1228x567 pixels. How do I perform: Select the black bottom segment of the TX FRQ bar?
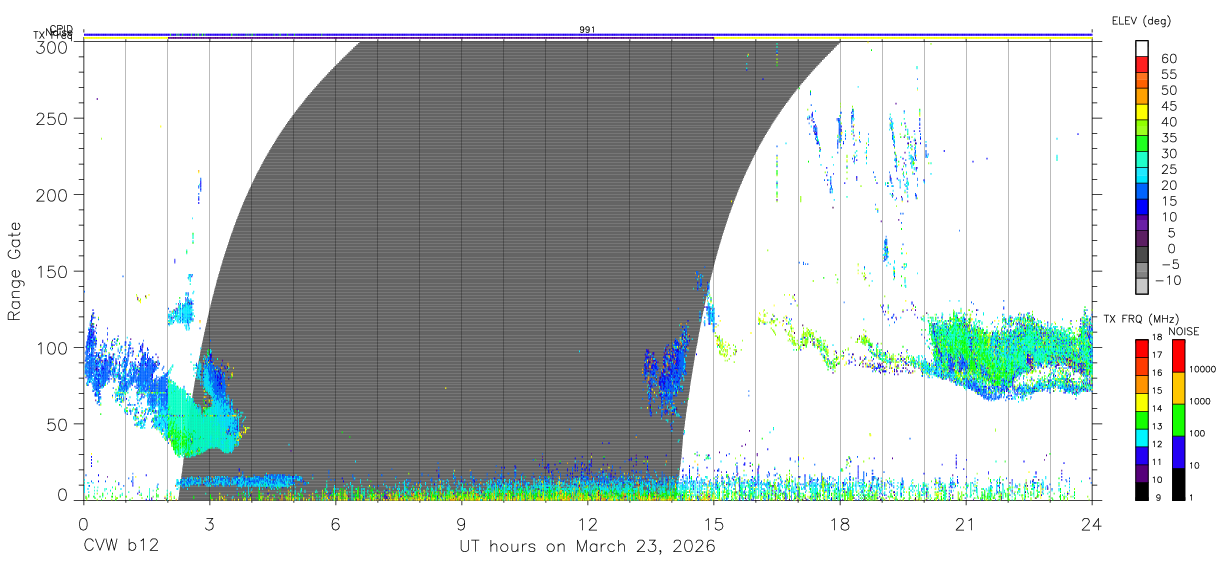pyautogui.click(x=1142, y=490)
